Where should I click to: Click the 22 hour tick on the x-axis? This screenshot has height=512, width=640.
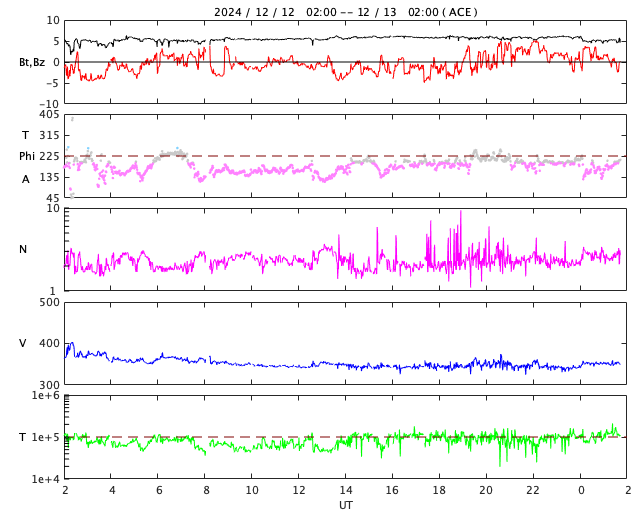(533, 491)
